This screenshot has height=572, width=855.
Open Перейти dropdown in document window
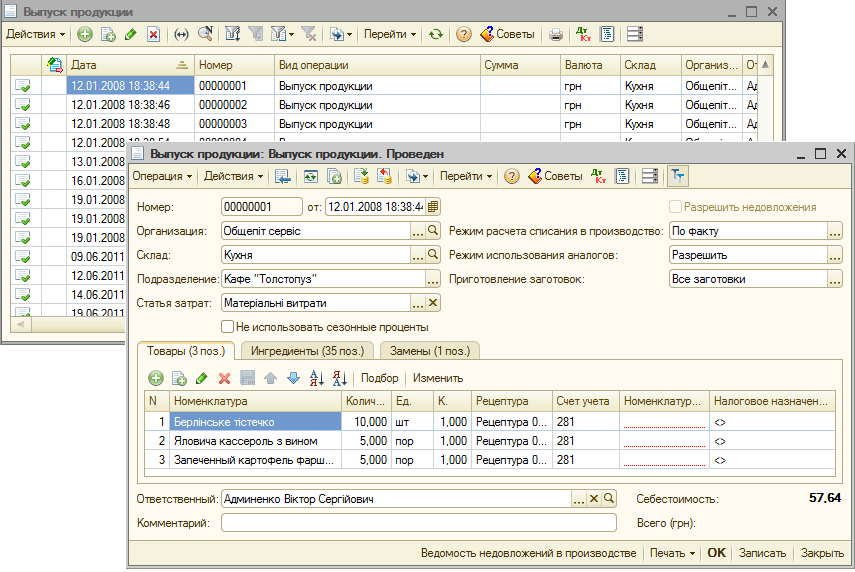(466, 176)
